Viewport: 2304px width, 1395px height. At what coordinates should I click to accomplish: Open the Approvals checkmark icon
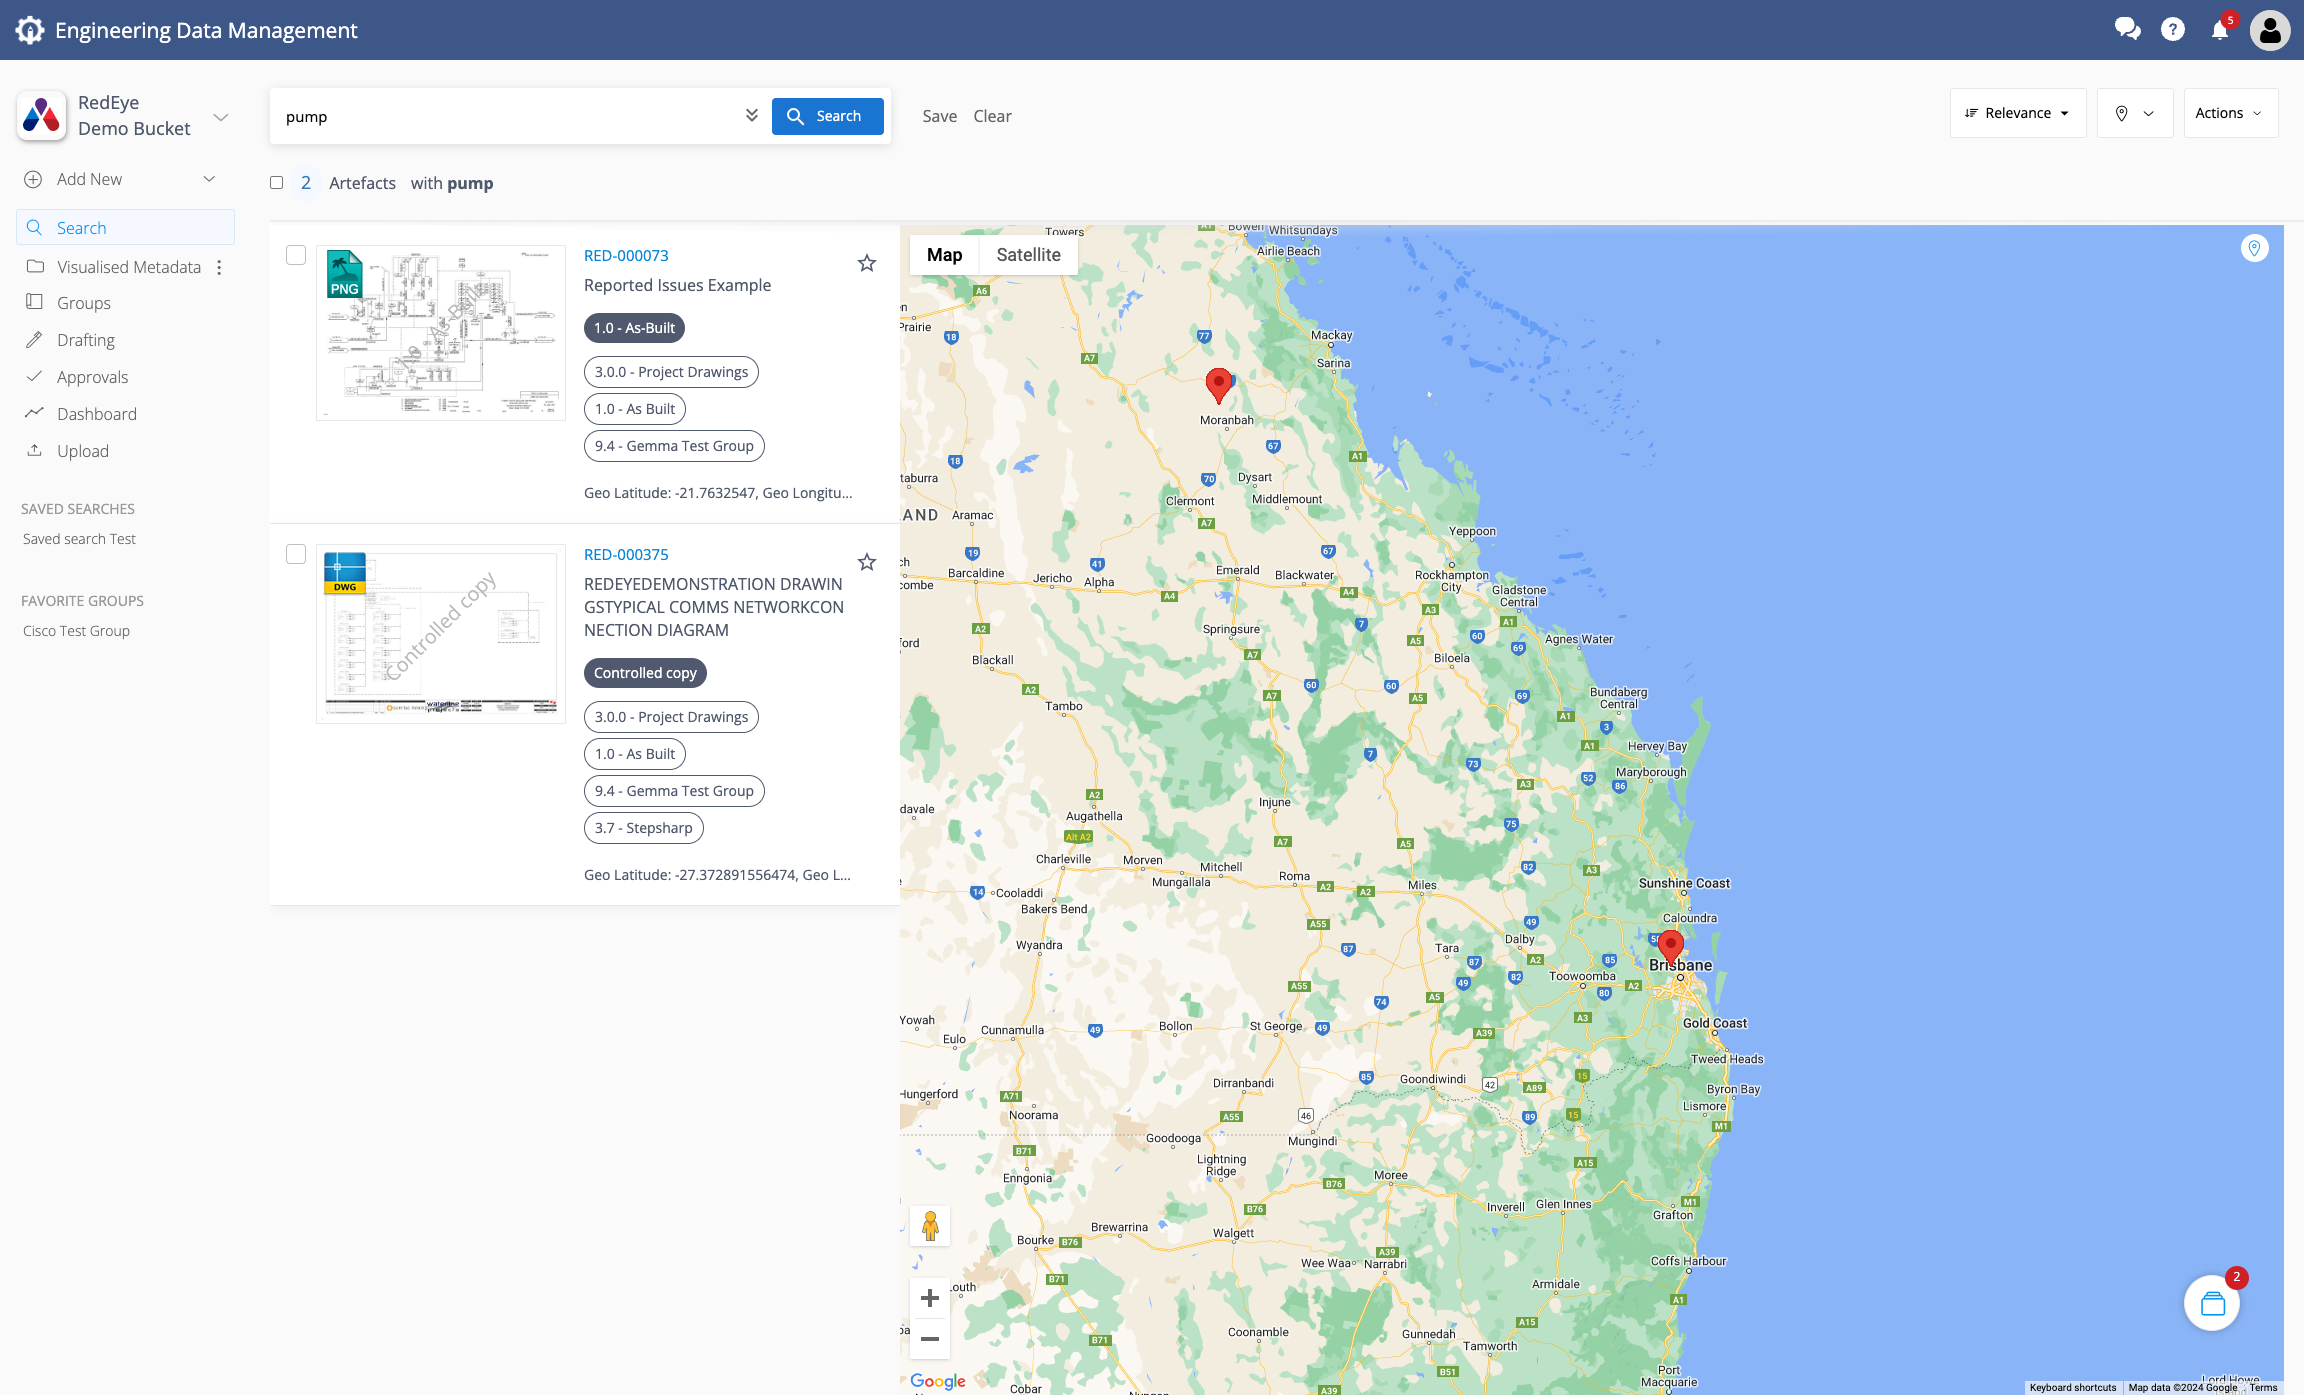tap(36, 376)
